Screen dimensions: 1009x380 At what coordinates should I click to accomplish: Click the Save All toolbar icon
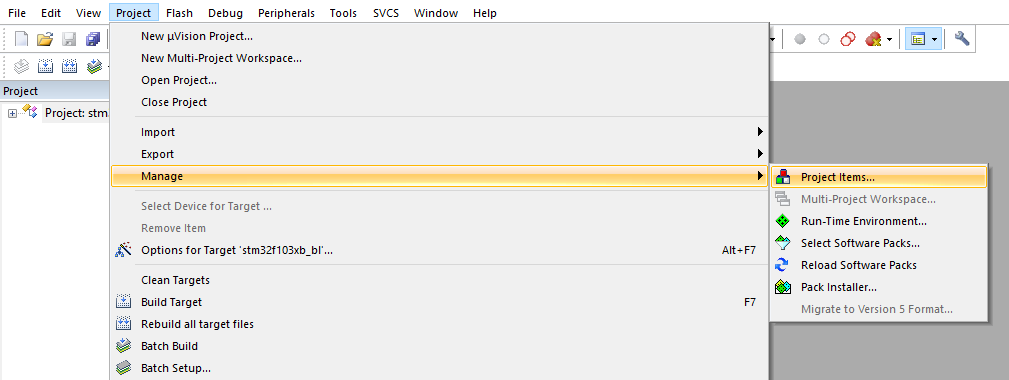click(x=93, y=39)
